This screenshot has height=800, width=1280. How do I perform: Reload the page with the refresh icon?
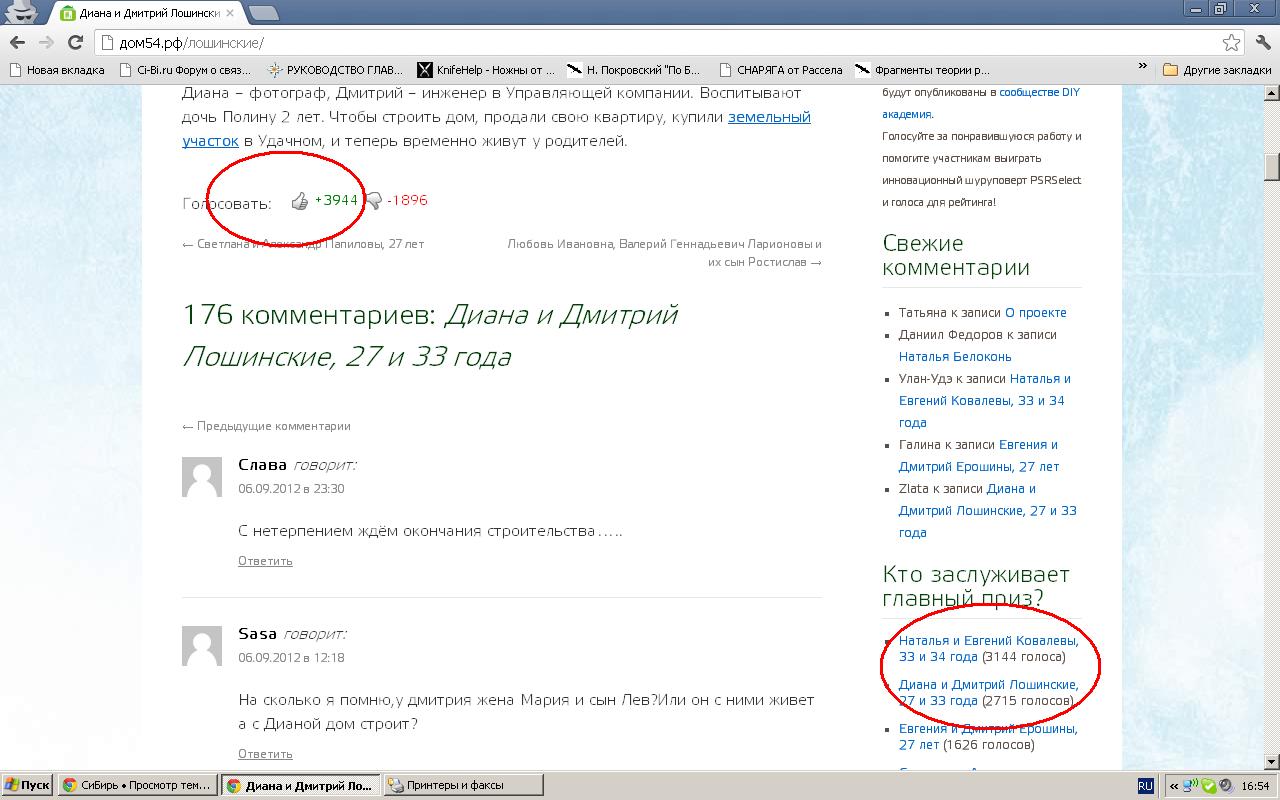coord(75,42)
